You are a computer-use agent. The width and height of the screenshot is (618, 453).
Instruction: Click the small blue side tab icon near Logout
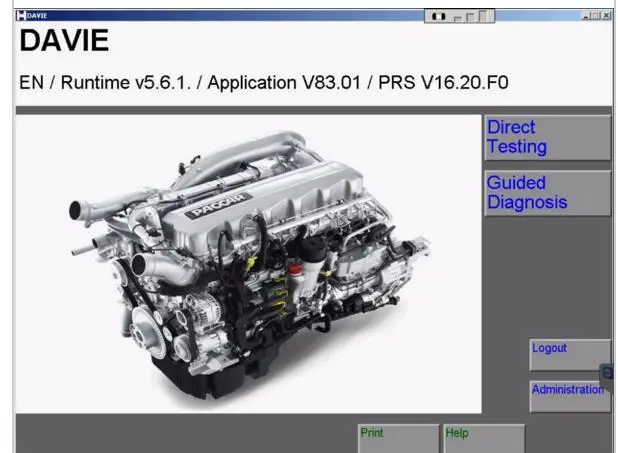[x=608, y=374]
